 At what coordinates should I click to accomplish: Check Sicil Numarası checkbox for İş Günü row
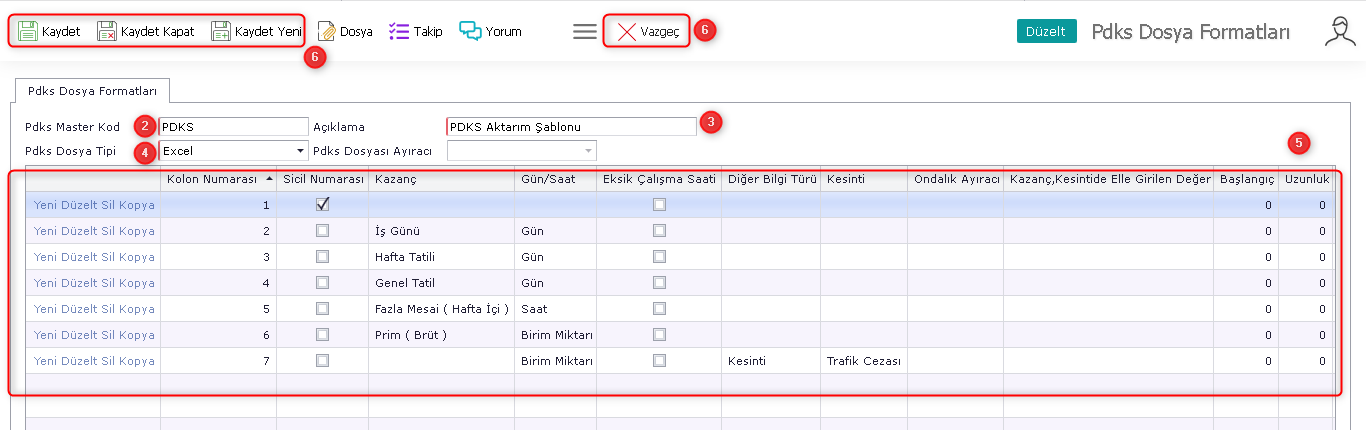(322, 230)
